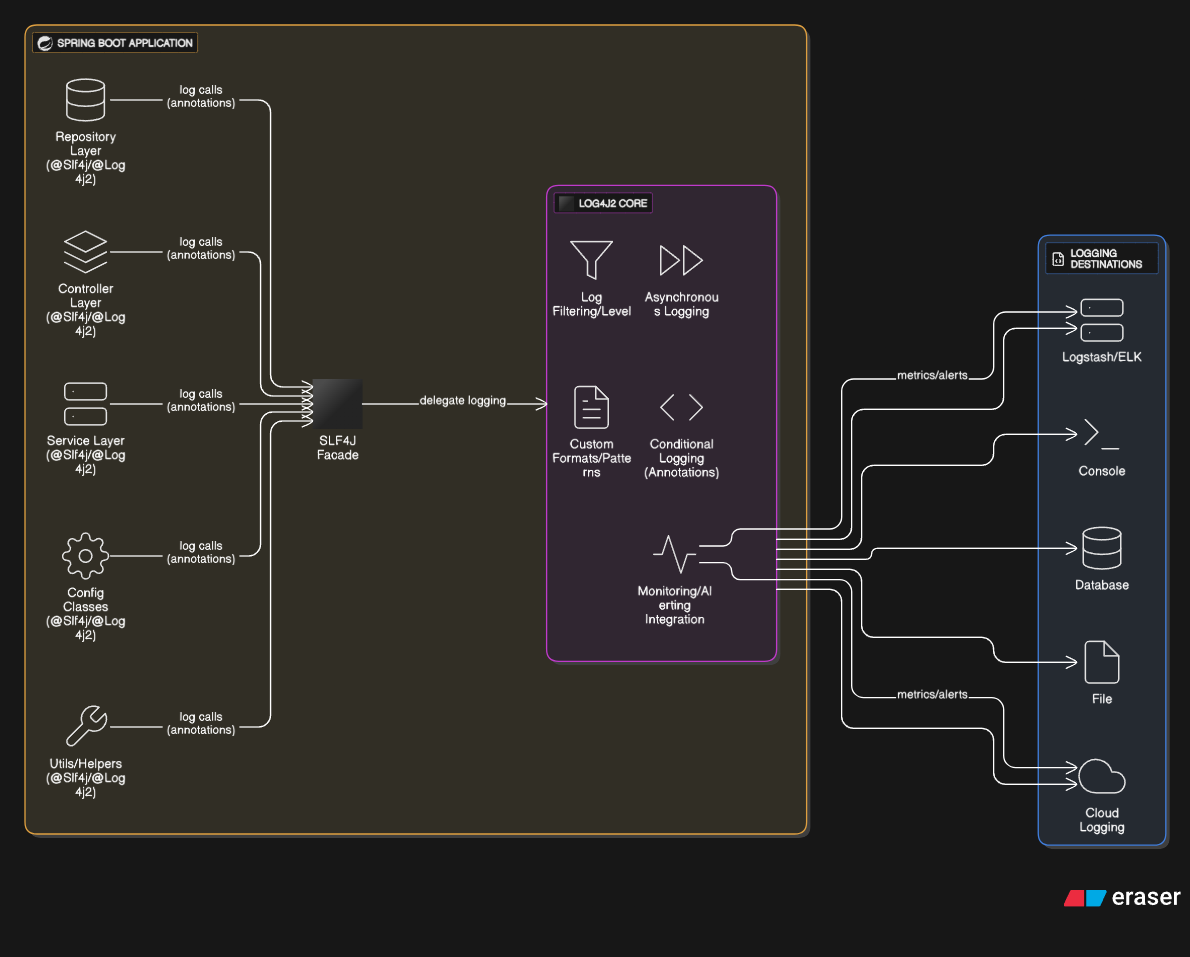Image resolution: width=1190 pixels, height=957 pixels.
Task: Click the File destination icon
Action: (x=1101, y=662)
